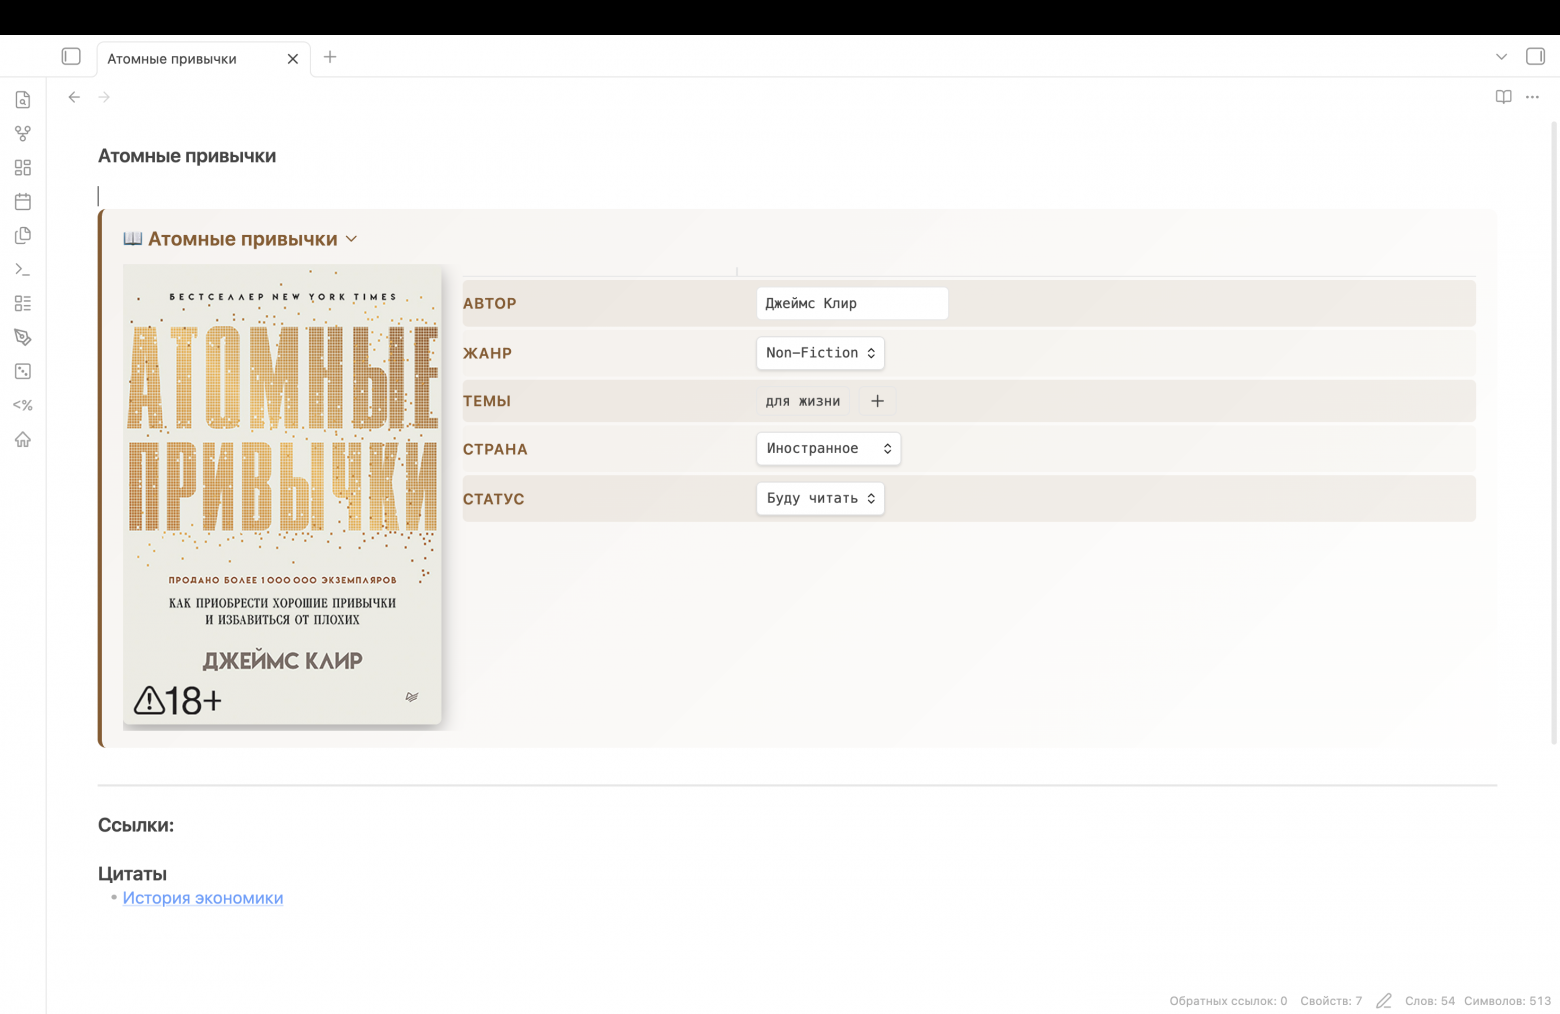Image resolution: width=1560 pixels, height=1014 pixels.
Task: Click the АВТОР label
Action: 490,303
